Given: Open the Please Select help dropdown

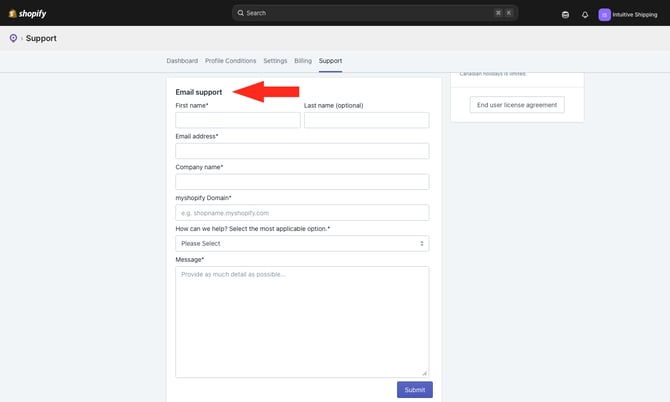Looking at the screenshot, I should click(302, 243).
